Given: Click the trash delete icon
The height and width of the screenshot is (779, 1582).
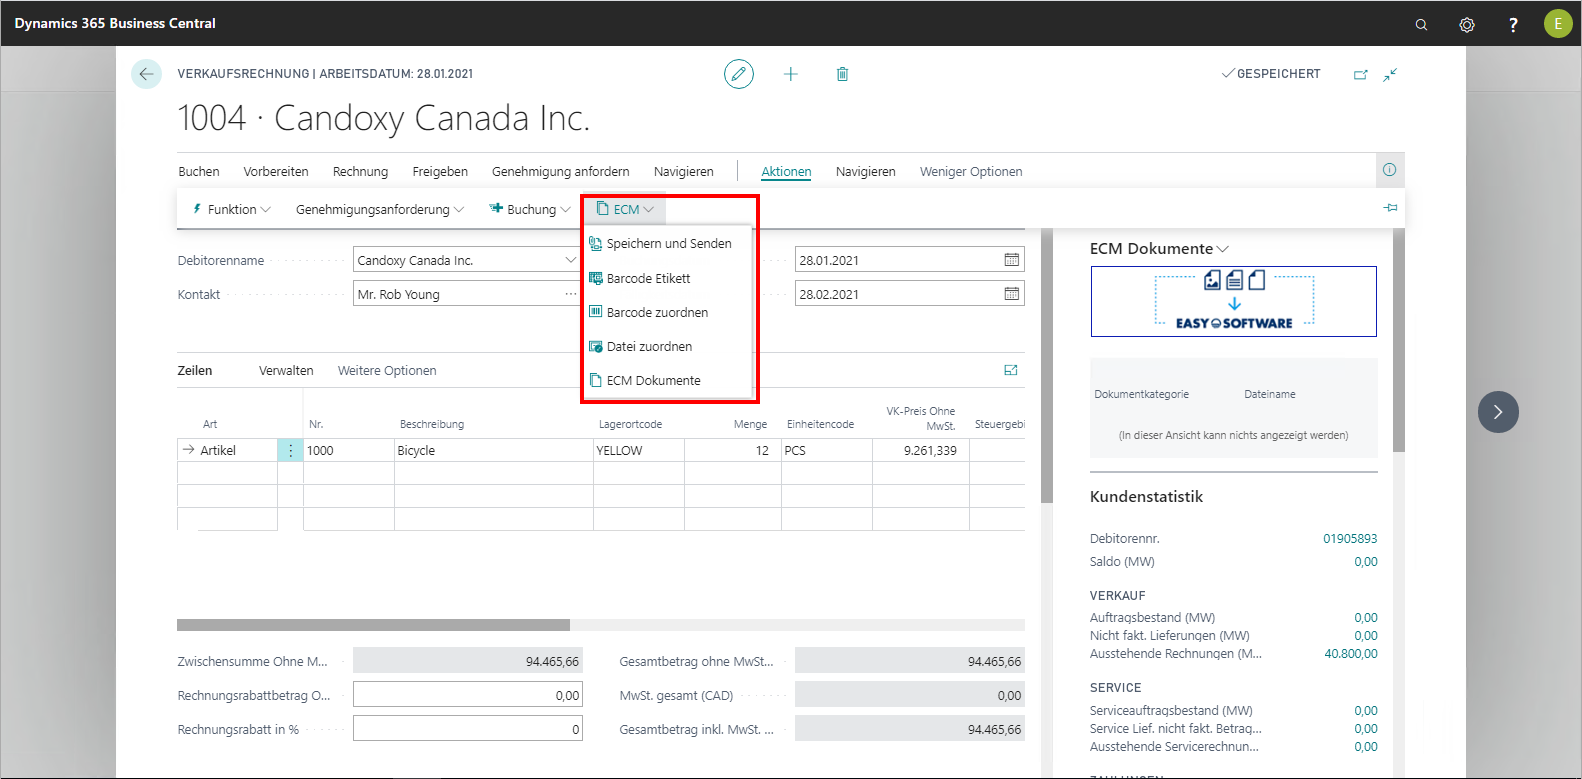Looking at the screenshot, I should pos(842,74).
